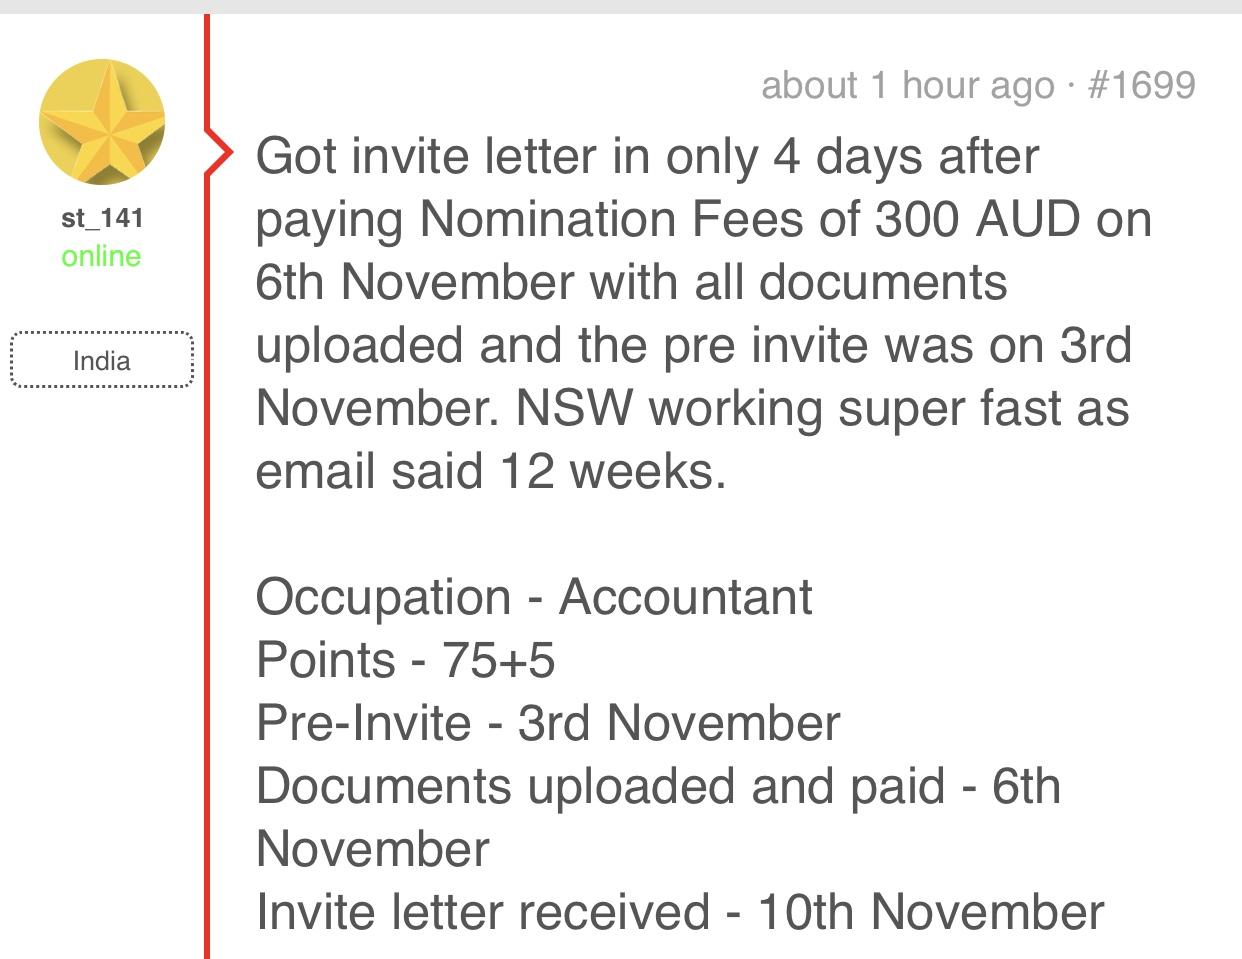Screen dimensions: 1242x959
Task: Click the India country badge
Action: 101,360
